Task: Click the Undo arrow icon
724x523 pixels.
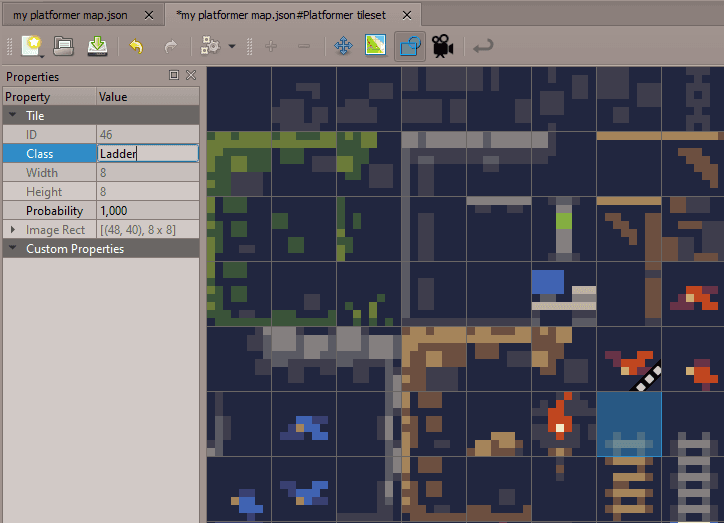Action: pyautogui.click(x=136, y=46)
